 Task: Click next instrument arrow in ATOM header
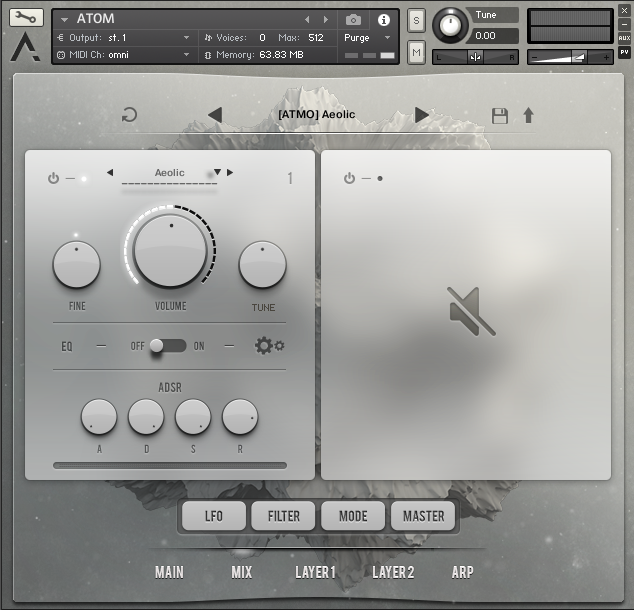point(325,19)
